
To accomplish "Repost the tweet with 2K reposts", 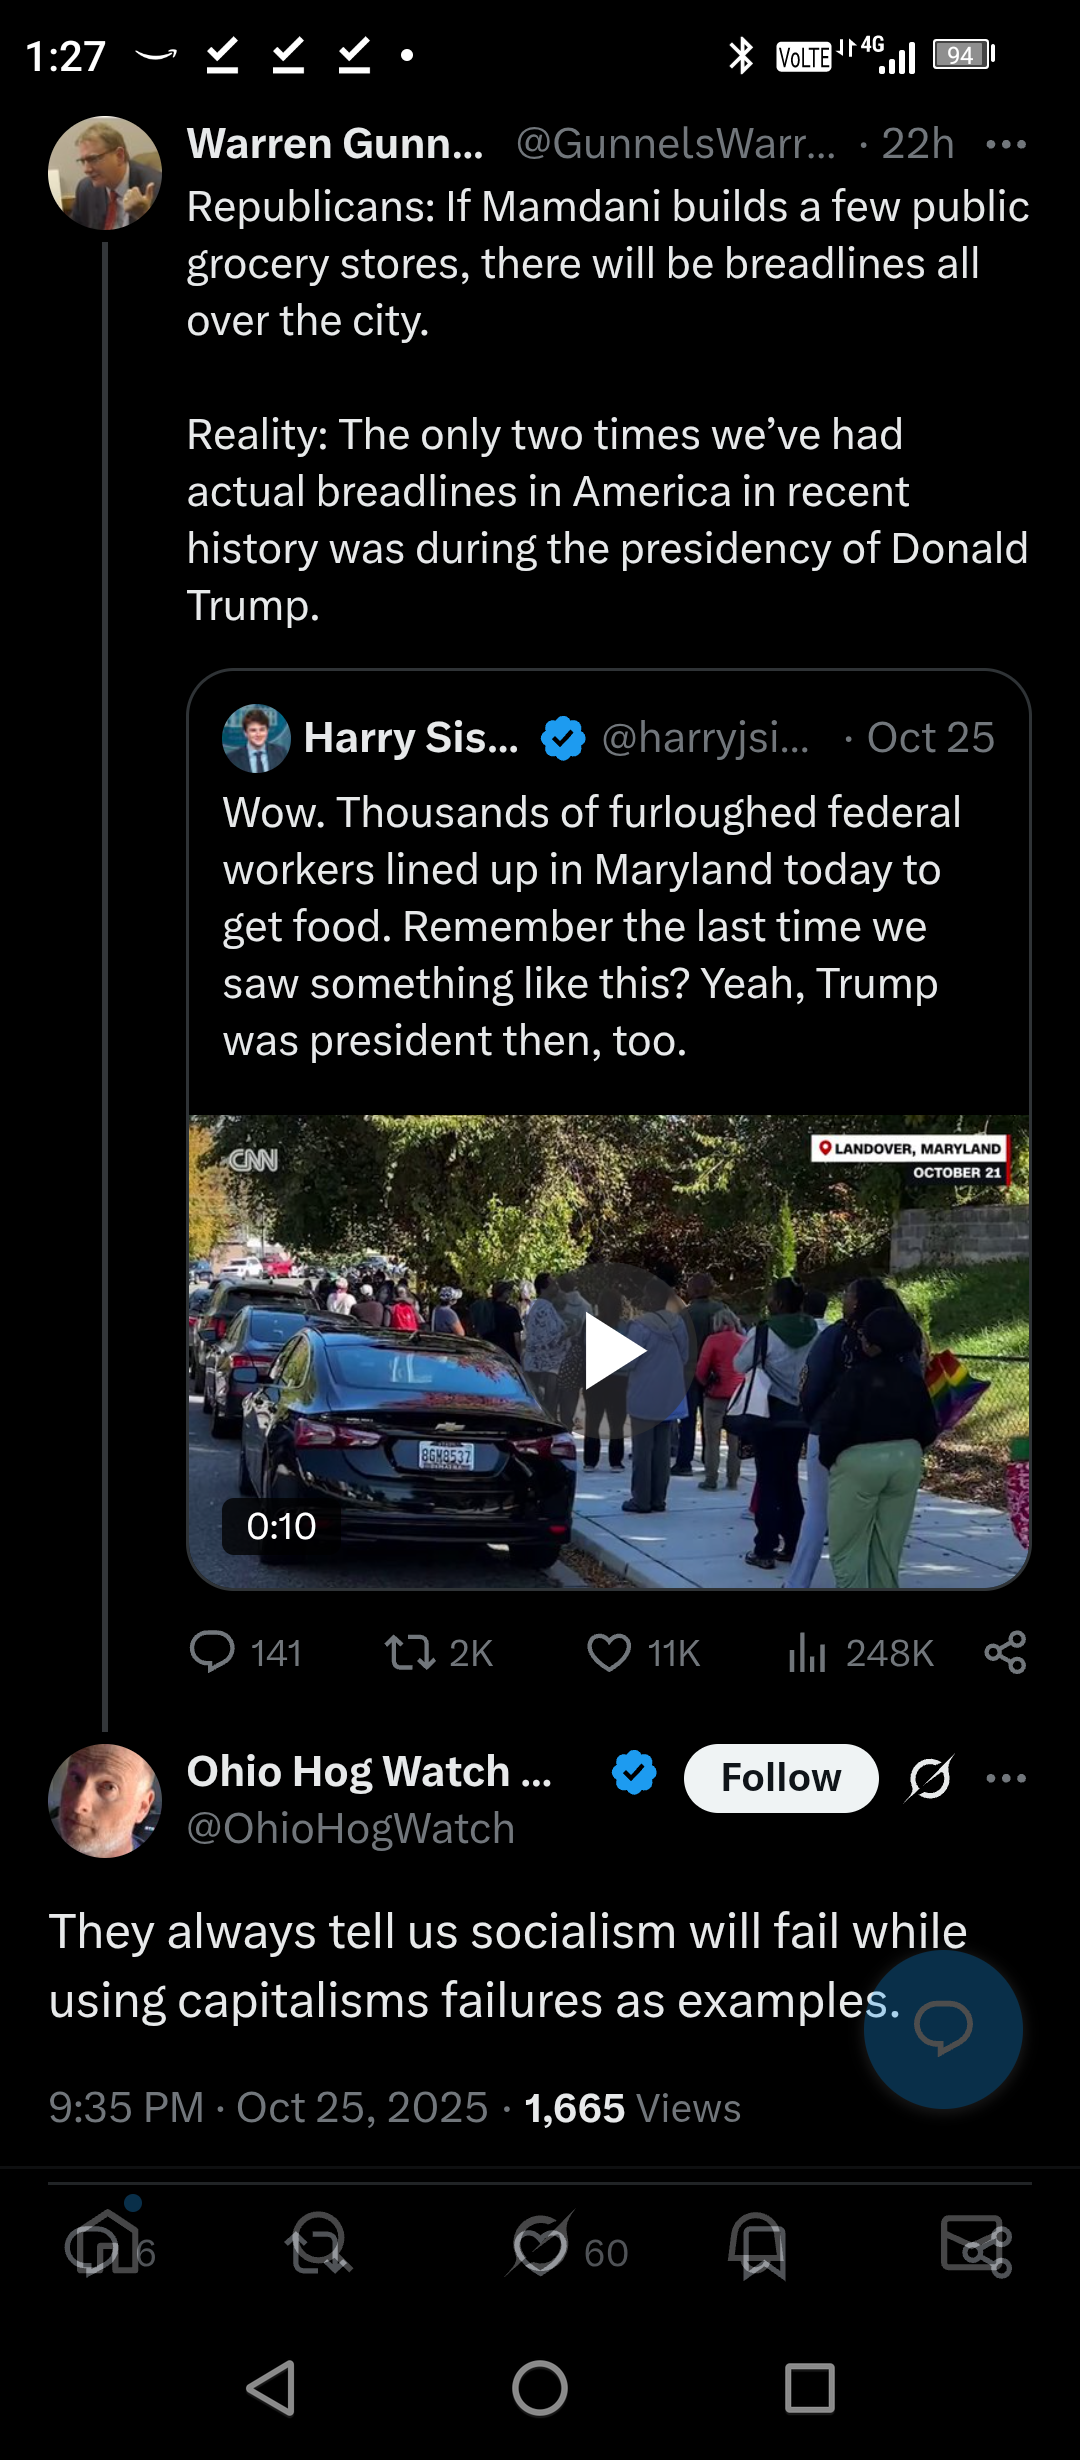I will pyautogui.click(x=410, y=1652).
